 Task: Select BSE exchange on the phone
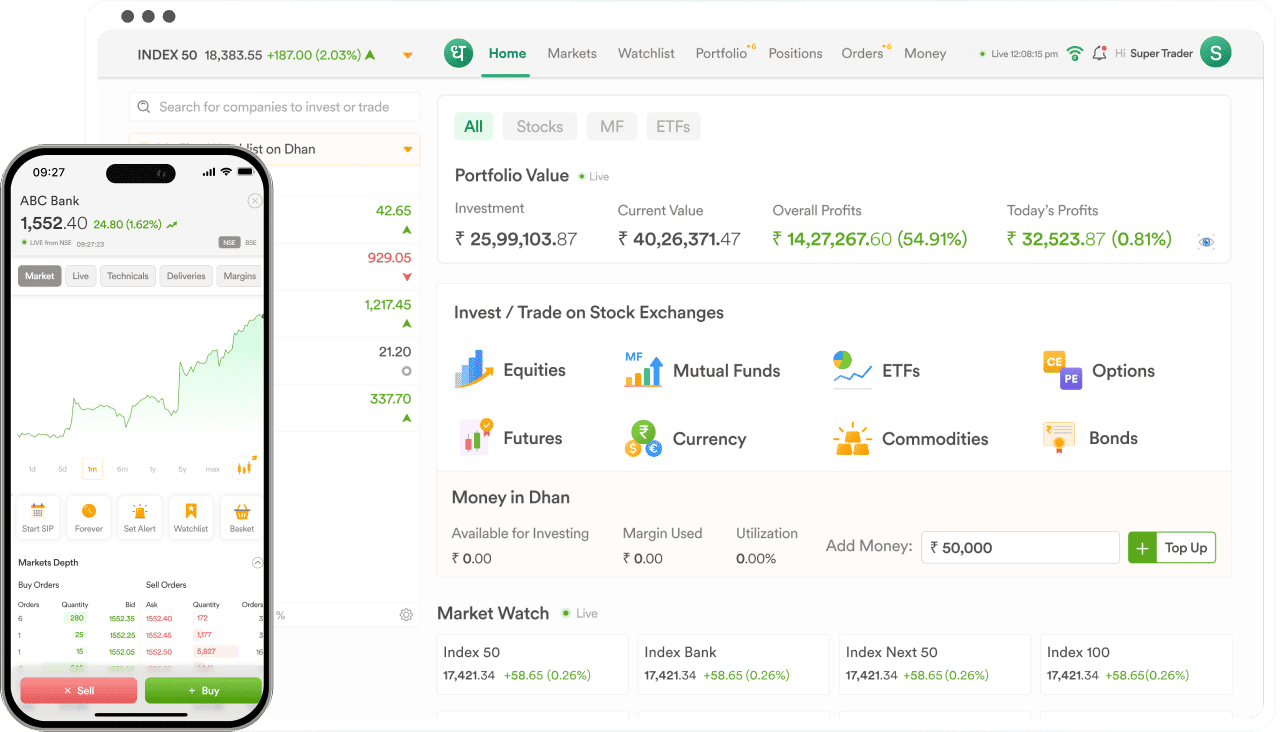click(251, 242)
